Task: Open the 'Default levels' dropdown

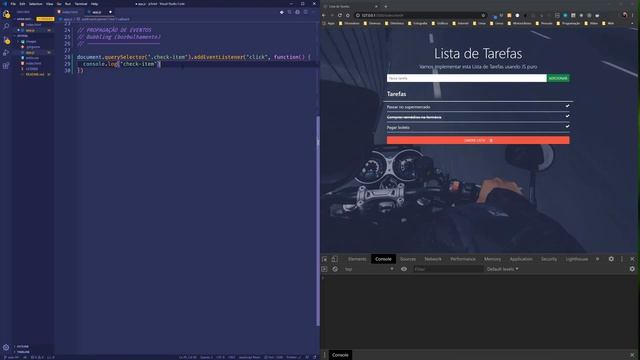Action: coord(502,269)
